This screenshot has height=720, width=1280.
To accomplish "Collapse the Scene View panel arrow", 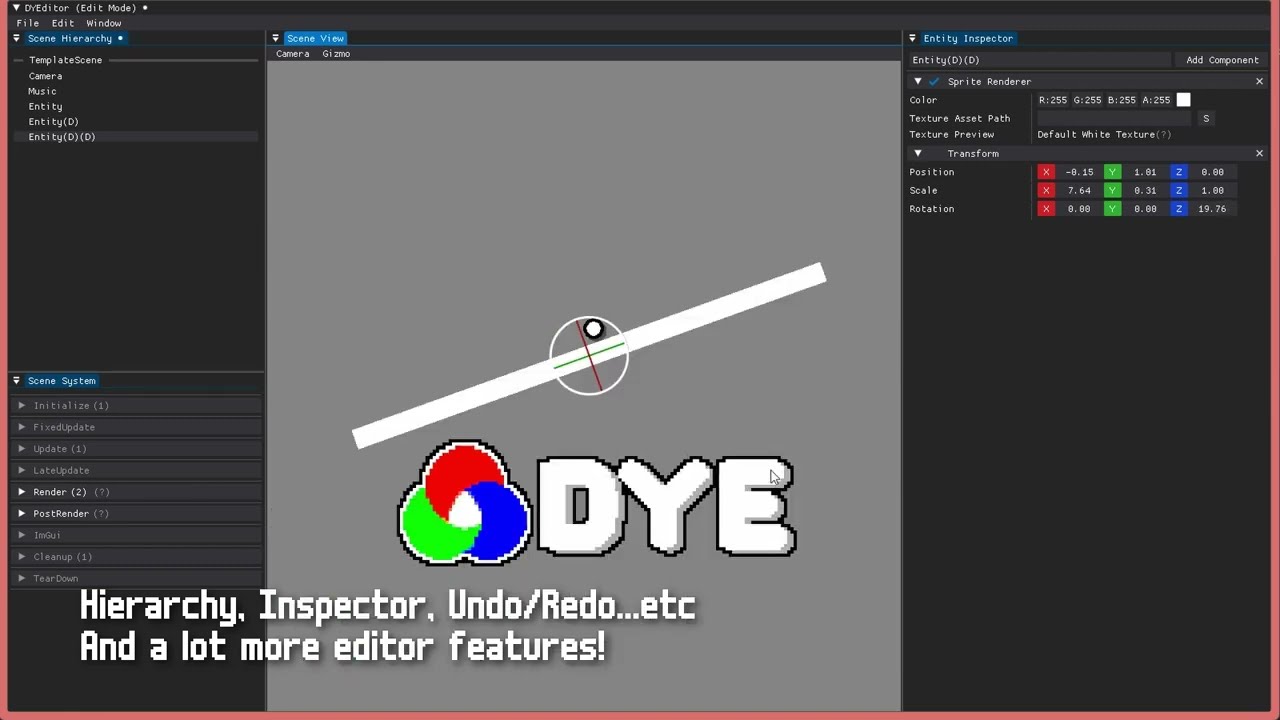I will 275,38.
